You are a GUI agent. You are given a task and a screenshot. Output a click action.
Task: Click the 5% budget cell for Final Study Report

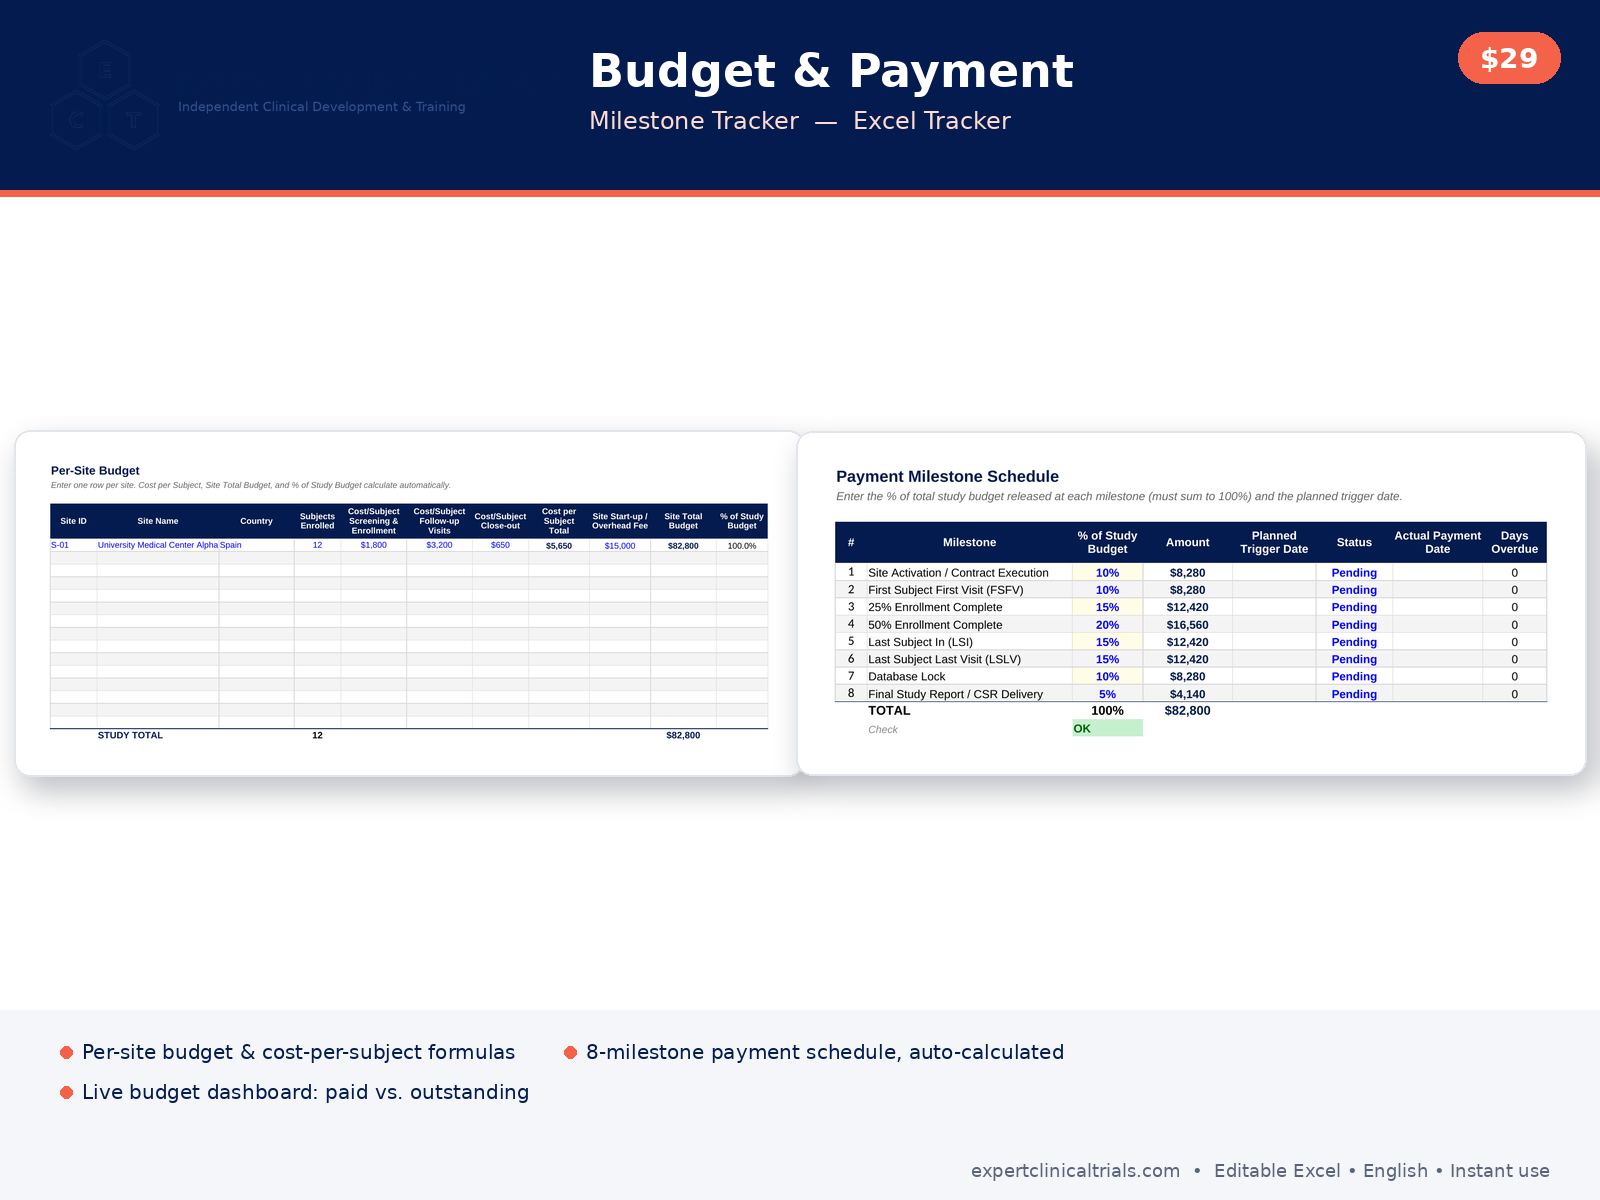[1107, 694]
